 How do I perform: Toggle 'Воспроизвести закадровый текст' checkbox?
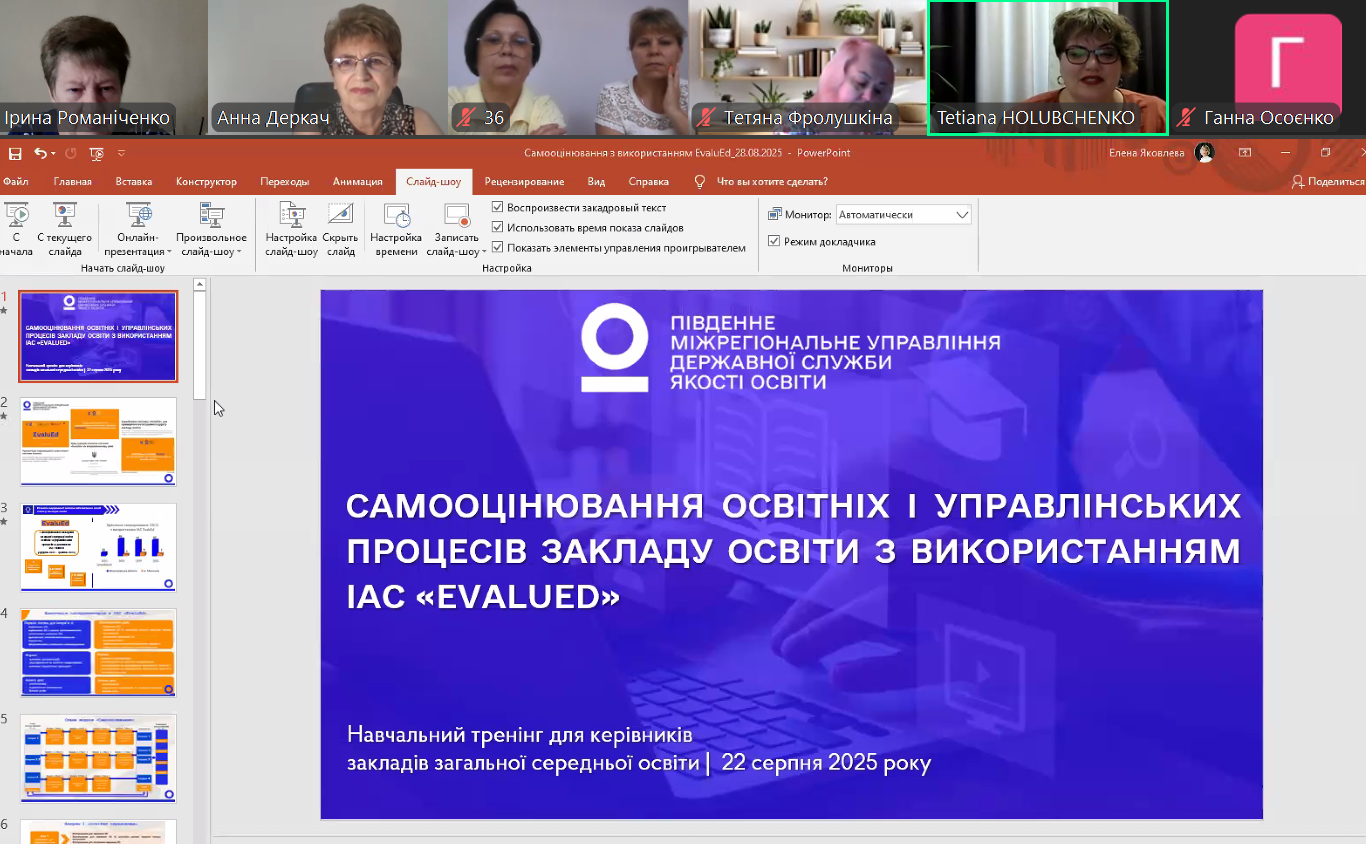(498, 208)
